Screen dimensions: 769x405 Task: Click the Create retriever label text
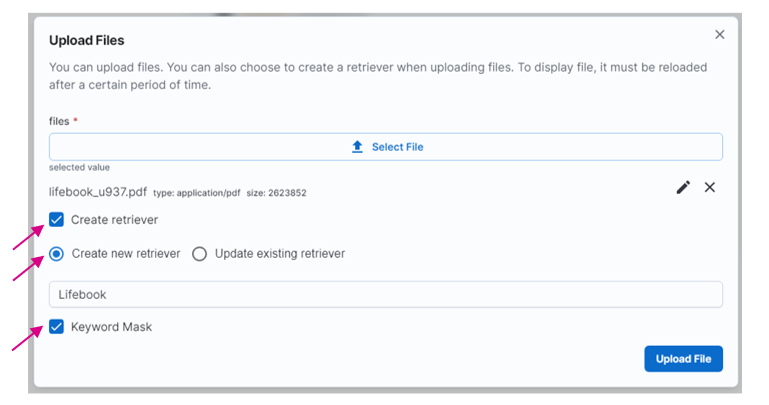click(114, 220)
